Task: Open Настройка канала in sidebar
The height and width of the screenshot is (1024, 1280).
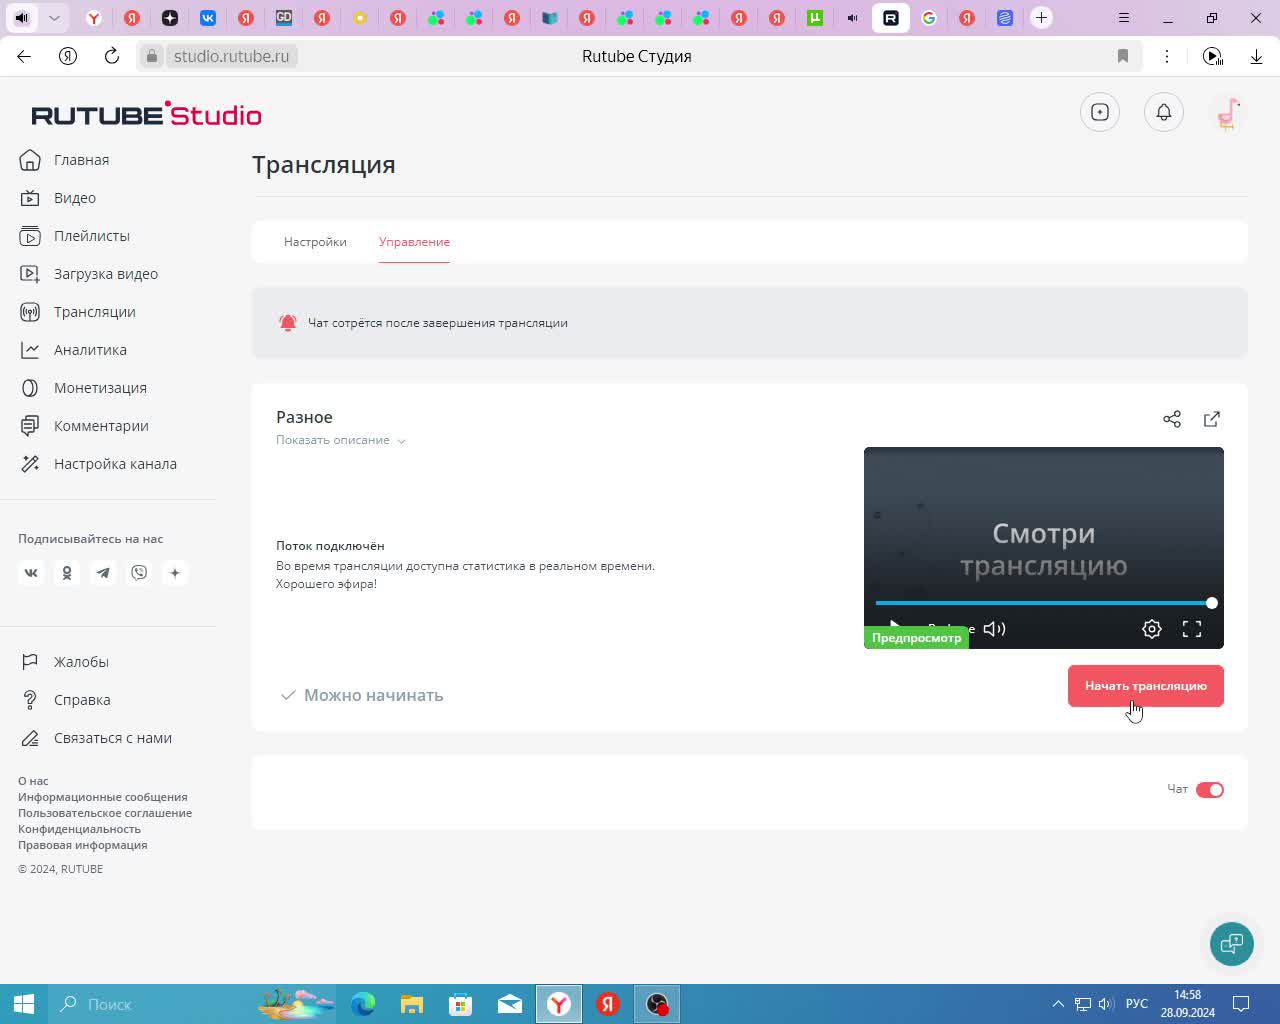Action: point(98,464)
